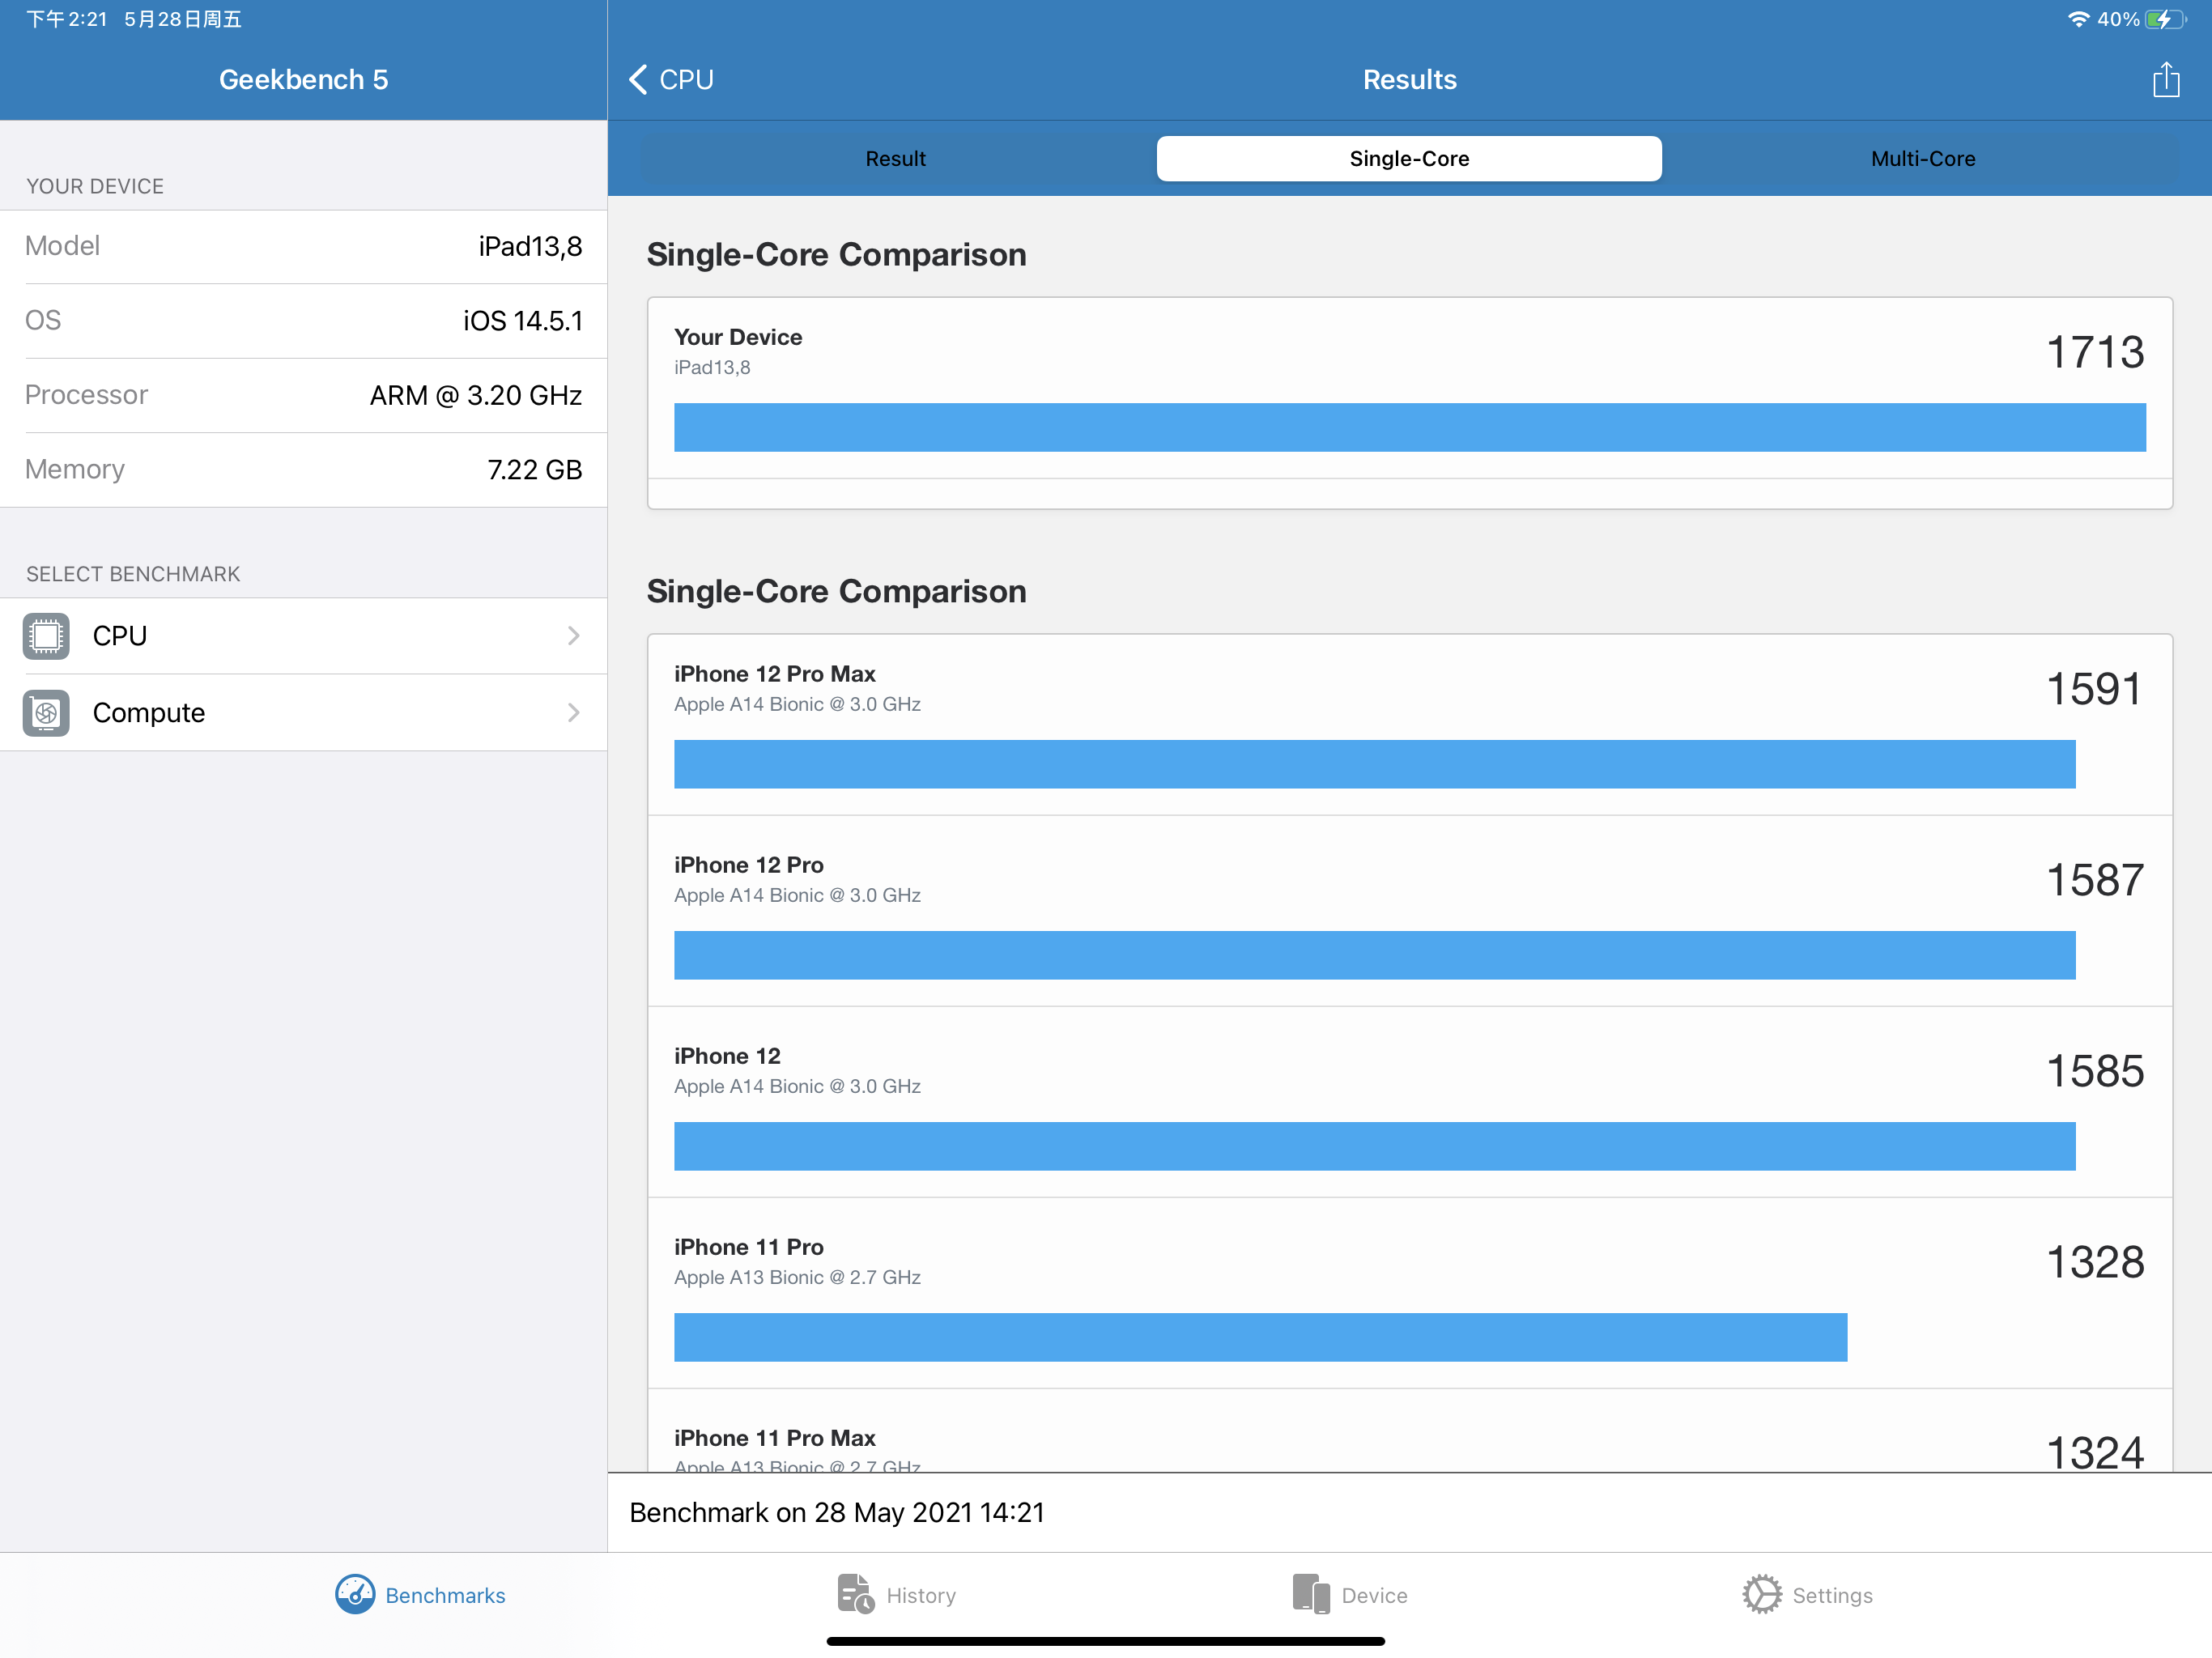Image resolution: width=2212 pixels, height=1658 pixels.
Task: Tap the Benchmarks gauge icon
Action: pyautogui.click(x=355, y=1595)
